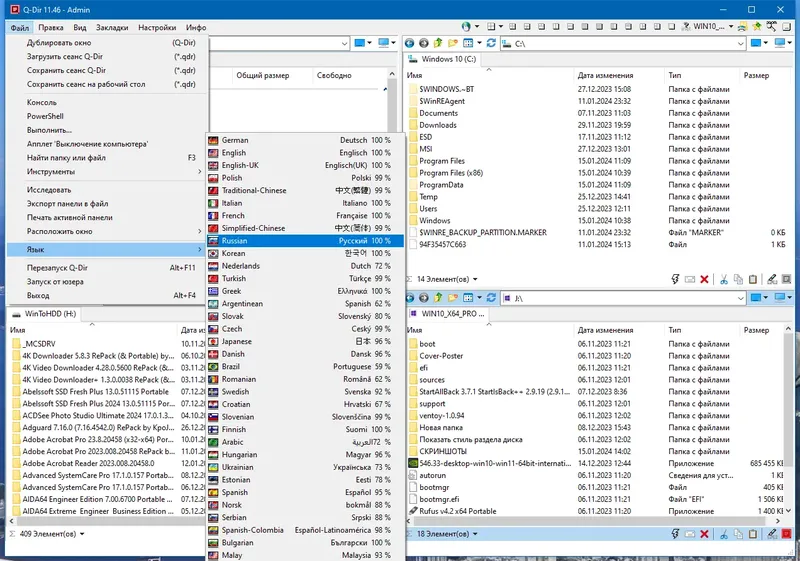This screenshot has height=561, width=800.
Task: Click red X delete icon in C:\ pane status bar
Action: point(704,279)
